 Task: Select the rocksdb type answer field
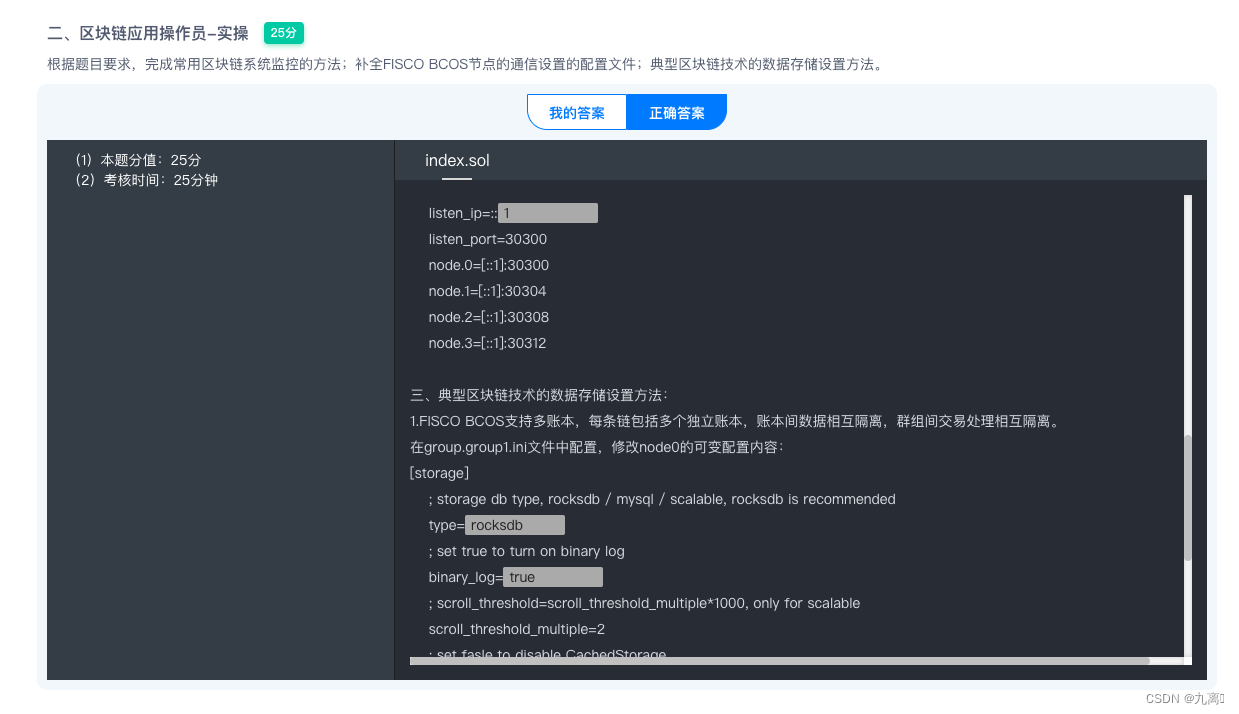coord(514,524)
